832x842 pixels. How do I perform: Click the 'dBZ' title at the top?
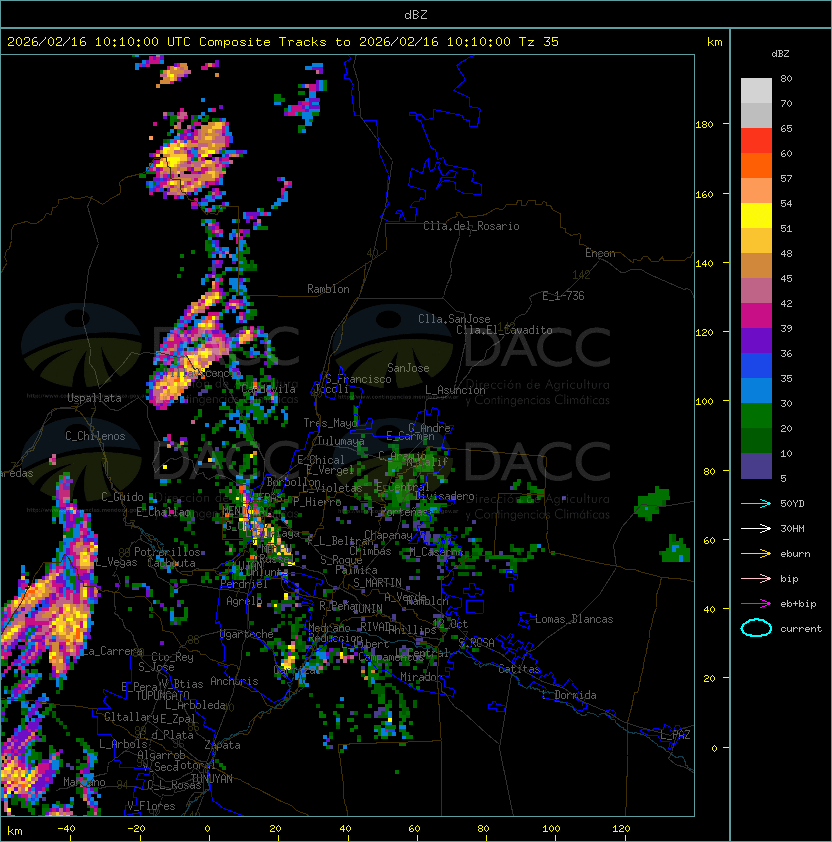coord(416,14)
